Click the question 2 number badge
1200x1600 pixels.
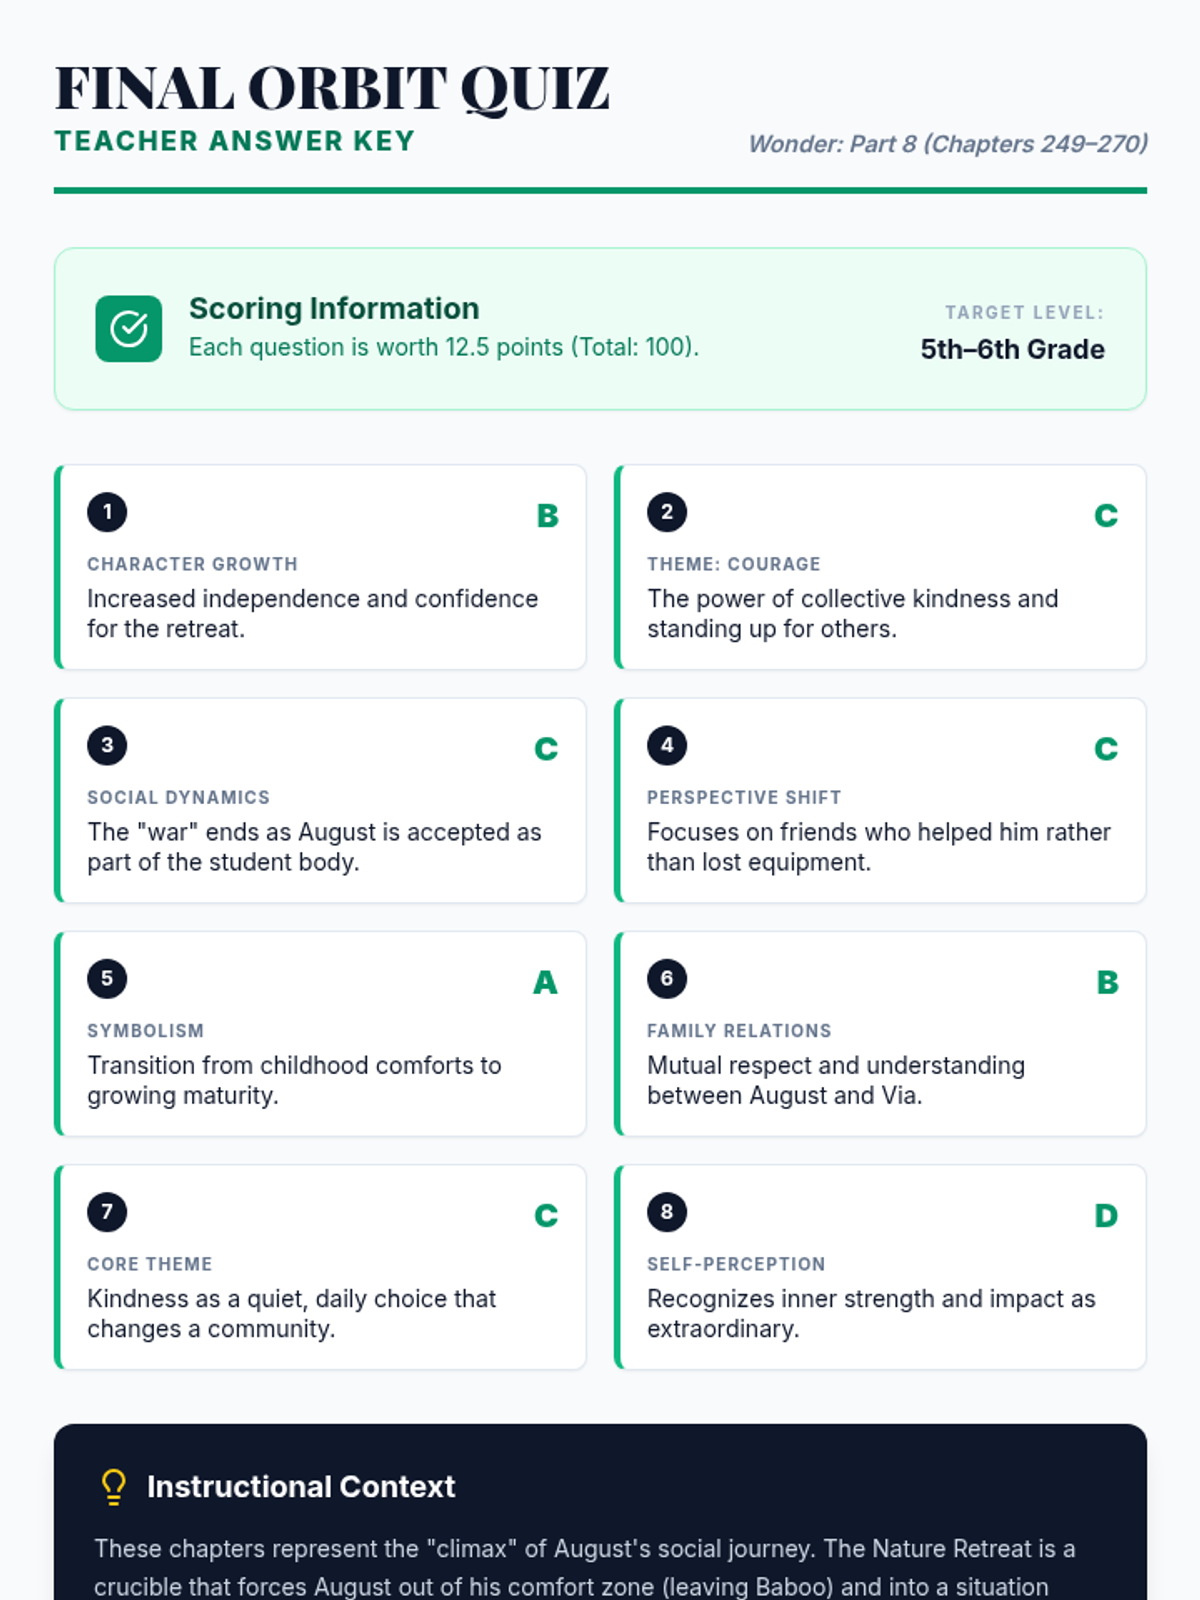pyautogui.click(x=667, y=512)
